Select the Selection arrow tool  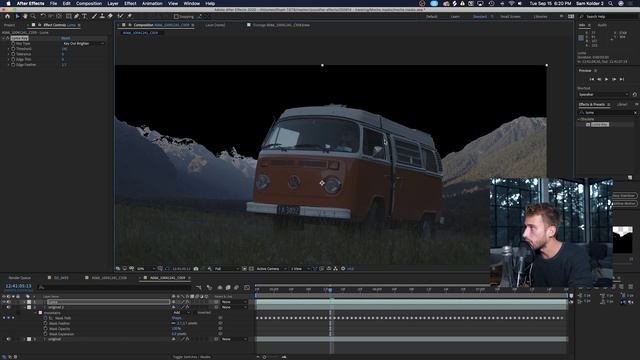pos(17,16)
